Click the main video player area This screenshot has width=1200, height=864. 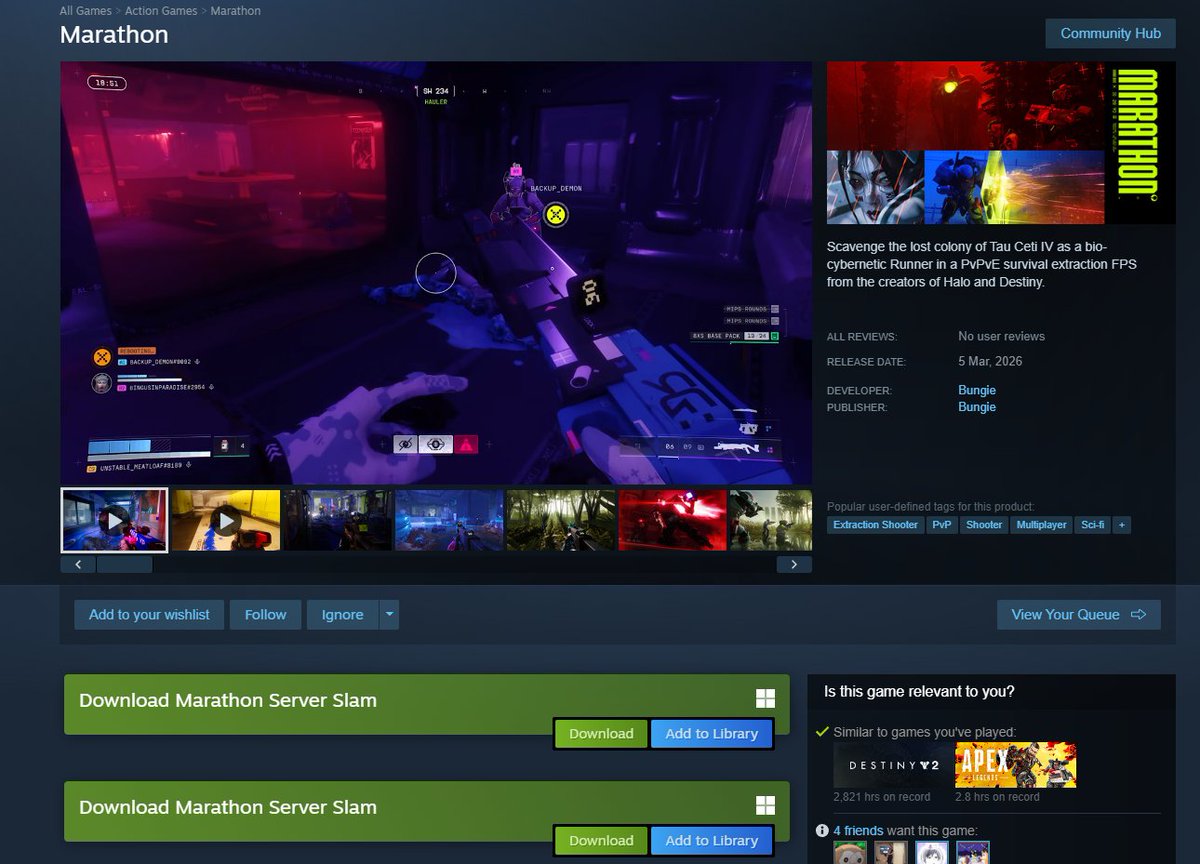tap(436, 273)
